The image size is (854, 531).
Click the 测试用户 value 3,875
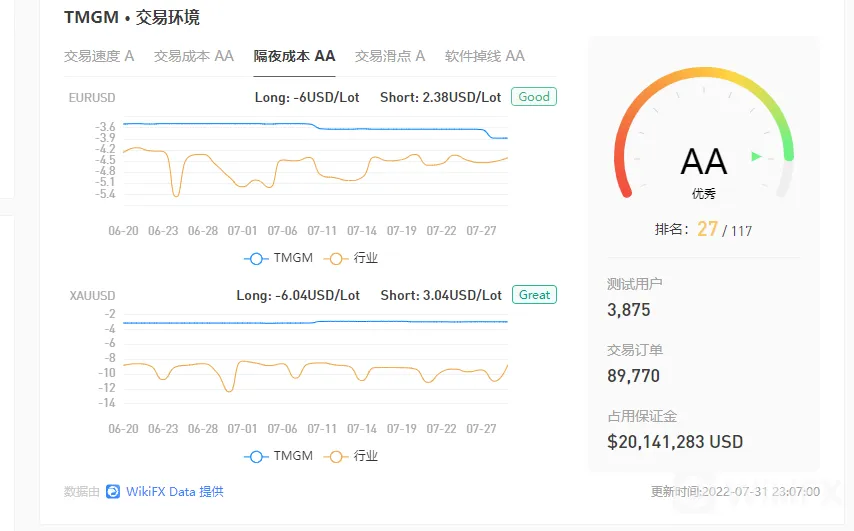pyautogui.click(x=629, y=310)
